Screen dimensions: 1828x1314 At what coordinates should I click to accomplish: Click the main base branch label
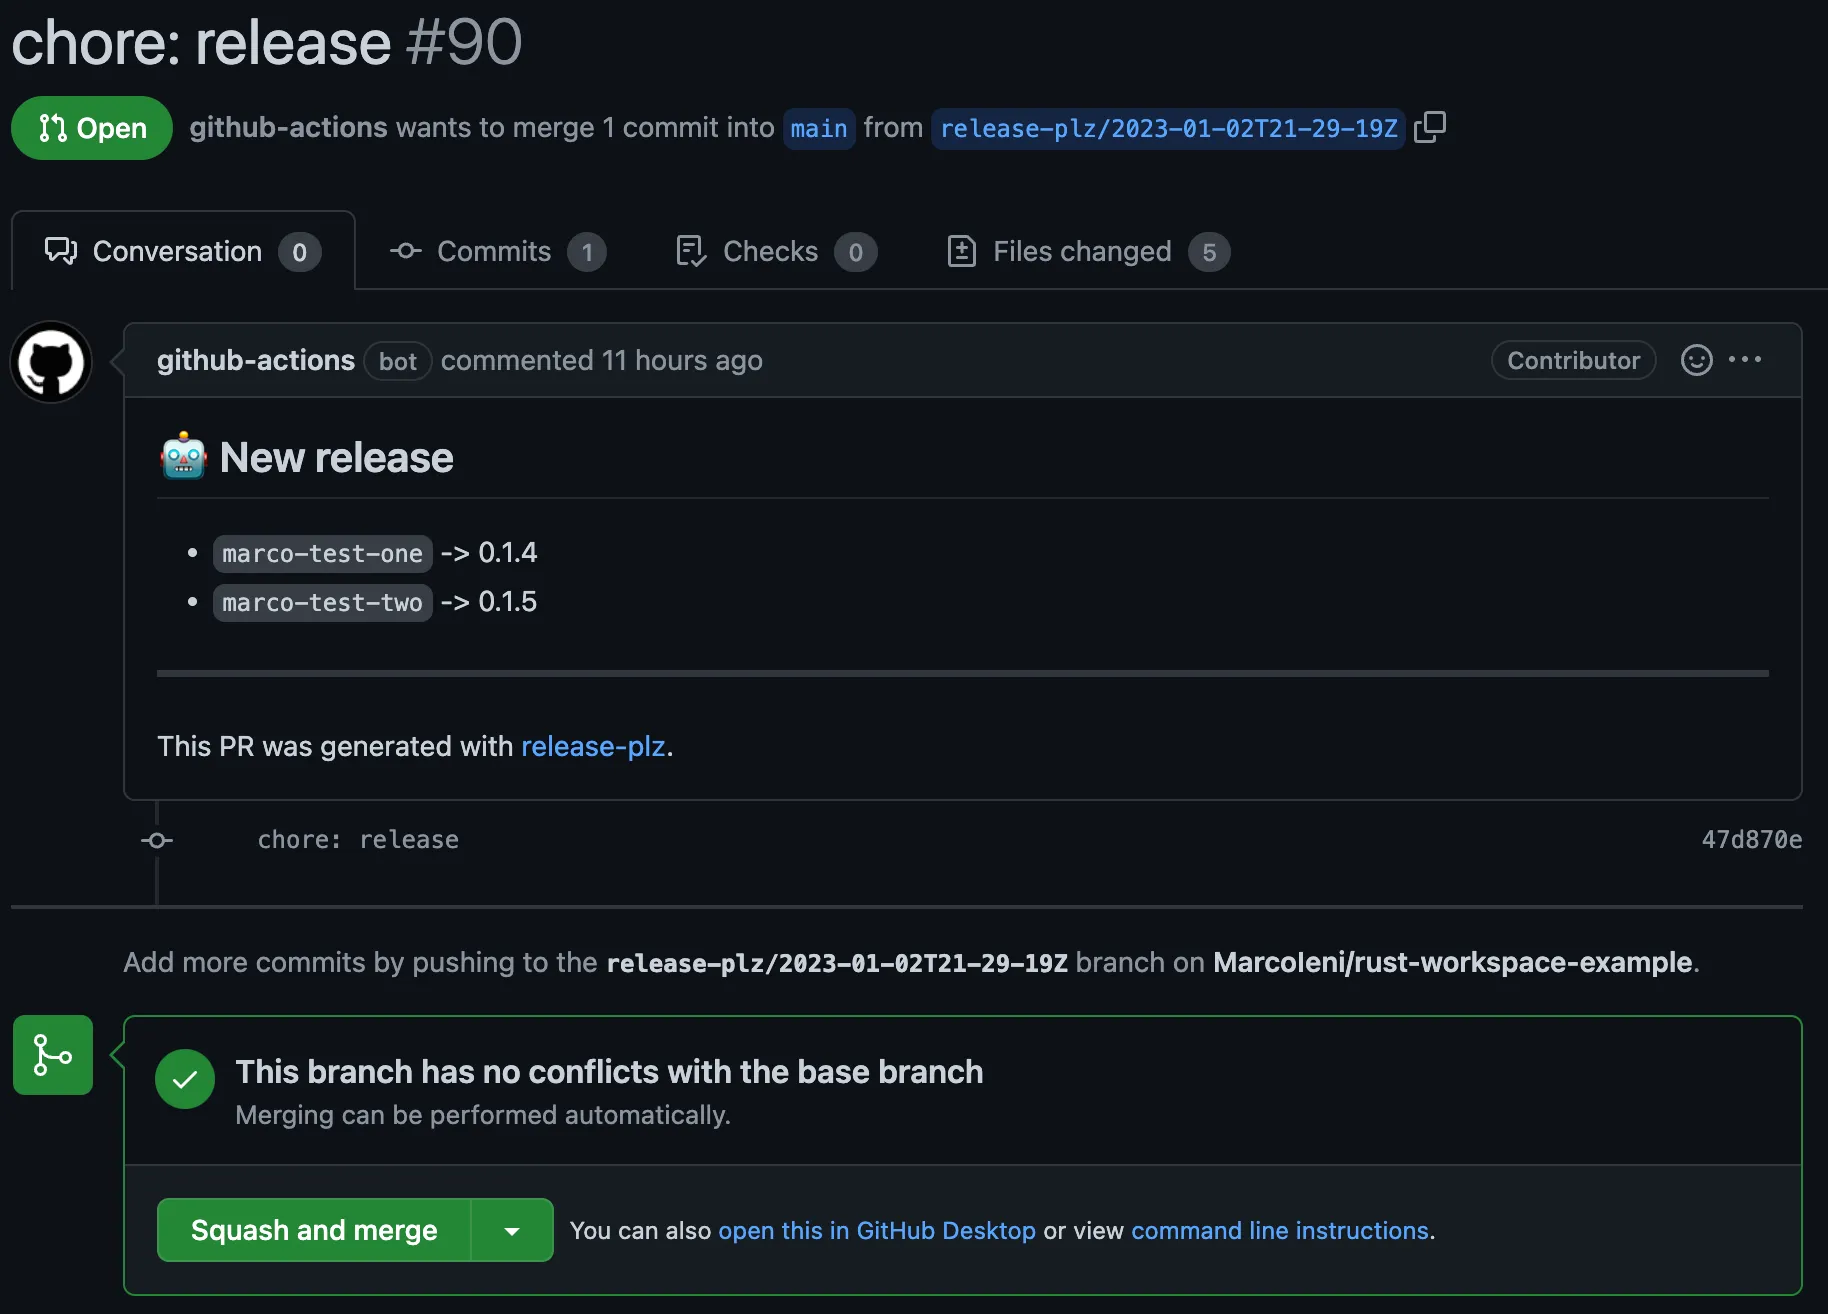tap(819, 128)
